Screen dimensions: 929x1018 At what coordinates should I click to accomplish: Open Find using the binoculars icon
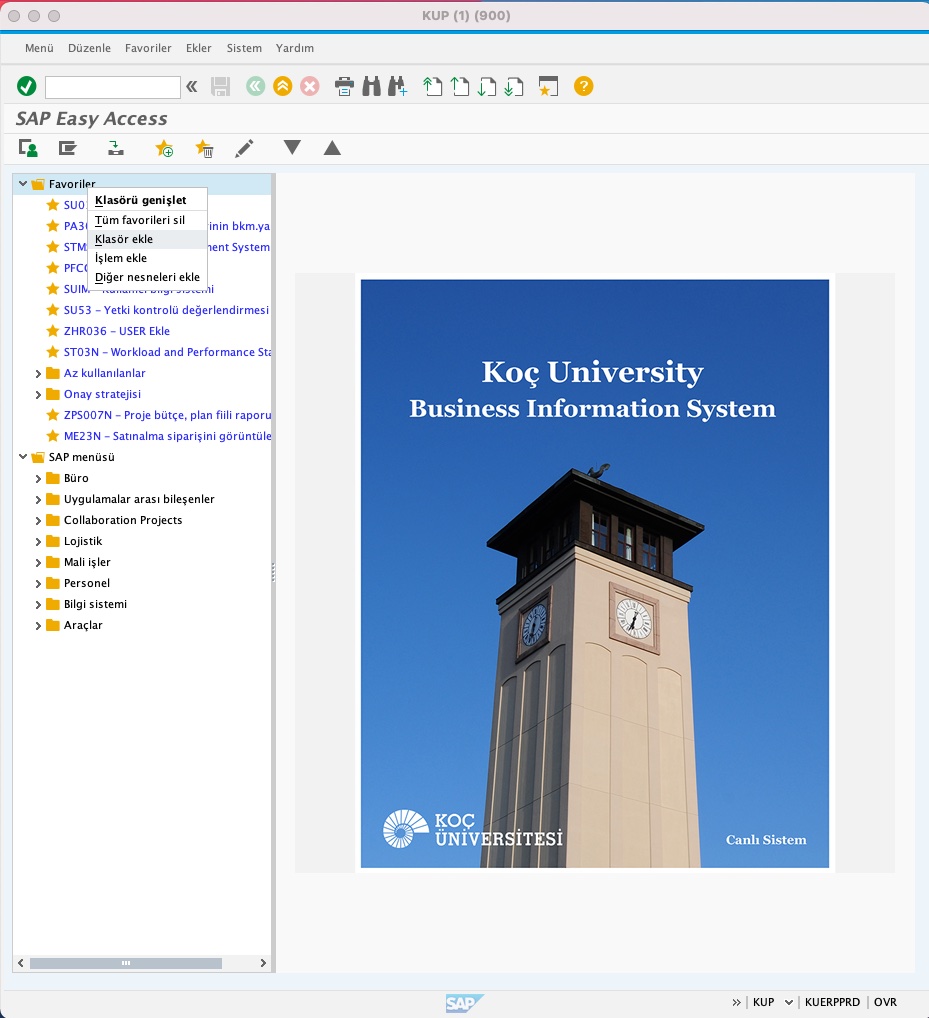point(370,87)
